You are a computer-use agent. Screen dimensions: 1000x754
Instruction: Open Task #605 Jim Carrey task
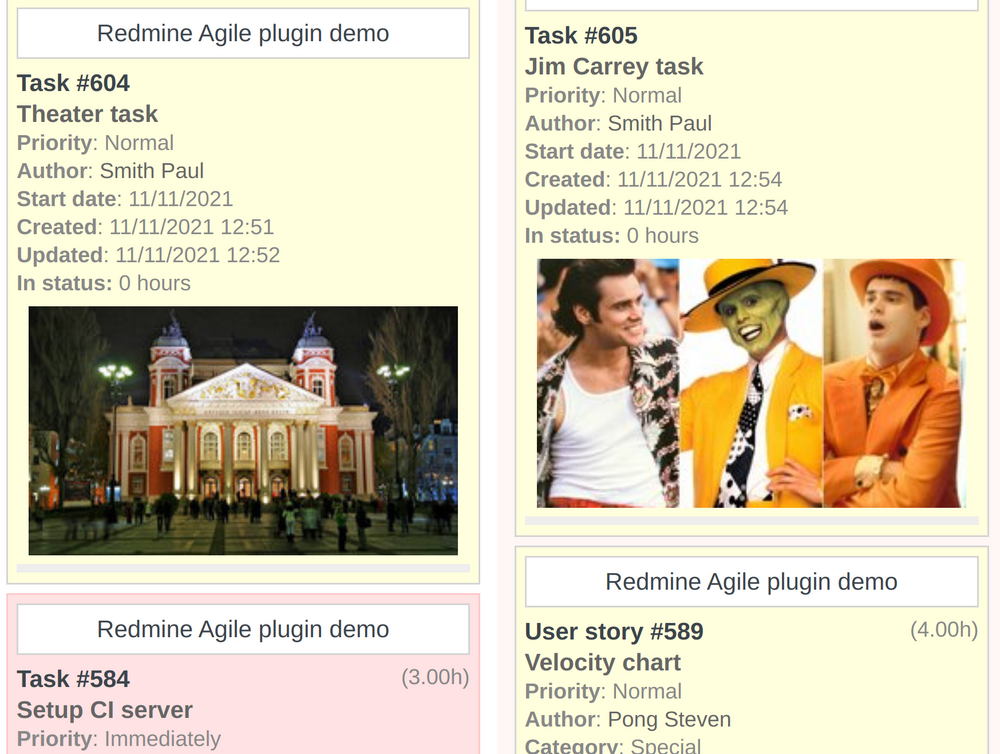[x=613, y=67]
